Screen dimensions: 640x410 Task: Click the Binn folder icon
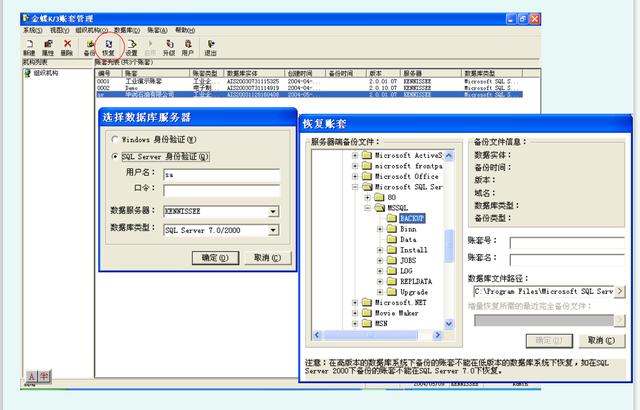(392, 229)
